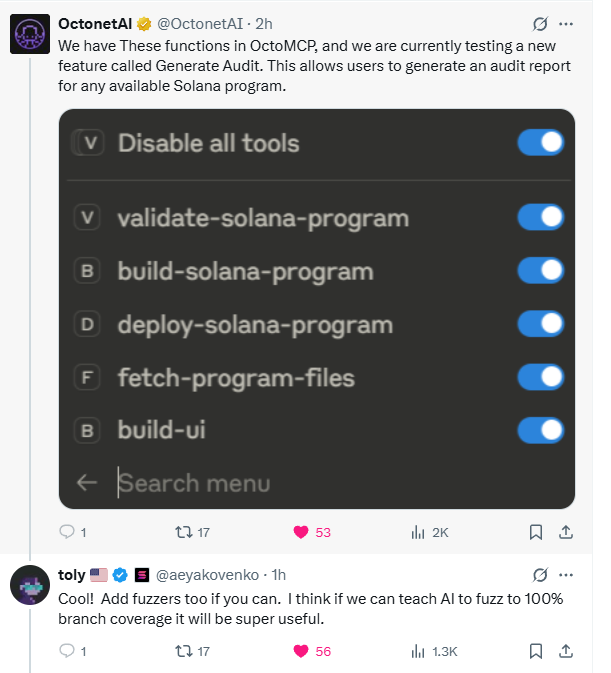Open the @aeyakovenko profile link
Image resolution: width=611 pixels, height=673 pixels.
tap(207, 575)
